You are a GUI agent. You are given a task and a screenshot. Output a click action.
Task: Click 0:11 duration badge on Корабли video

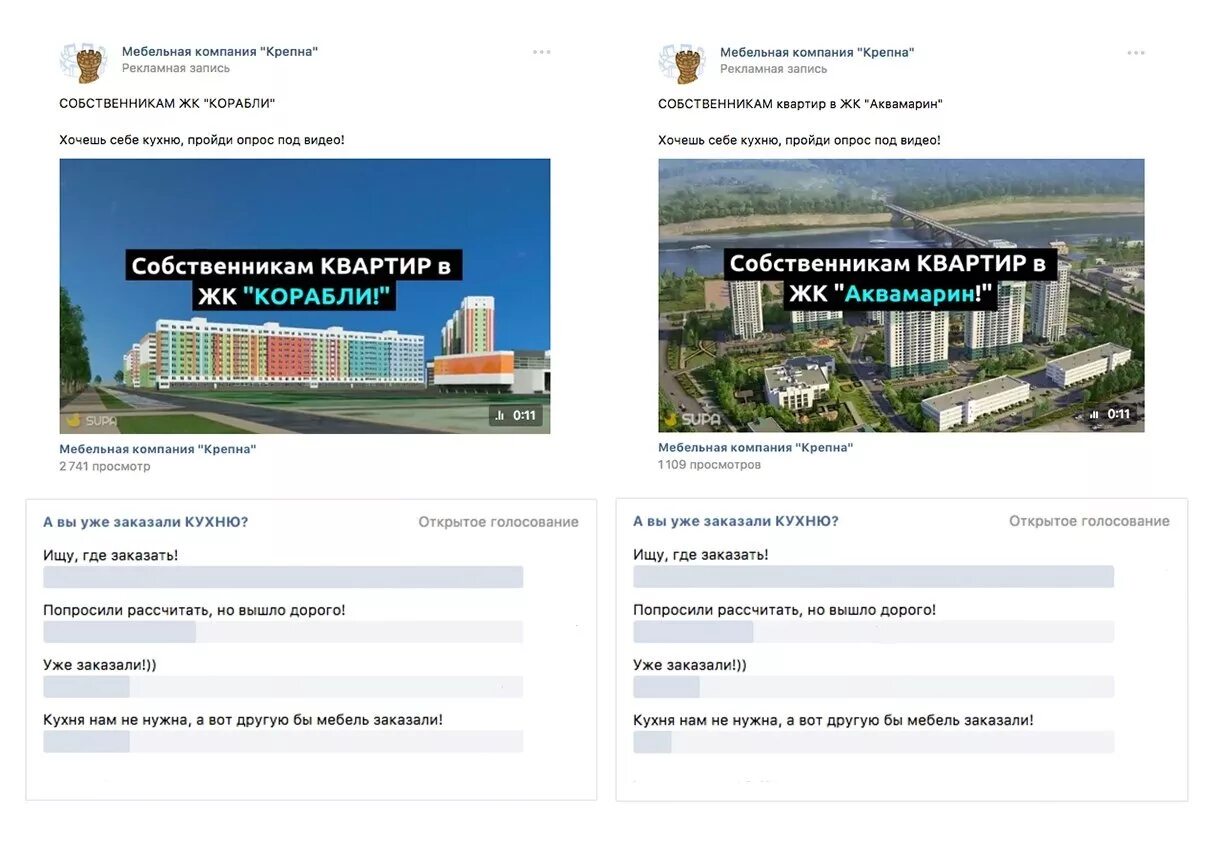[x=516, y=415]
